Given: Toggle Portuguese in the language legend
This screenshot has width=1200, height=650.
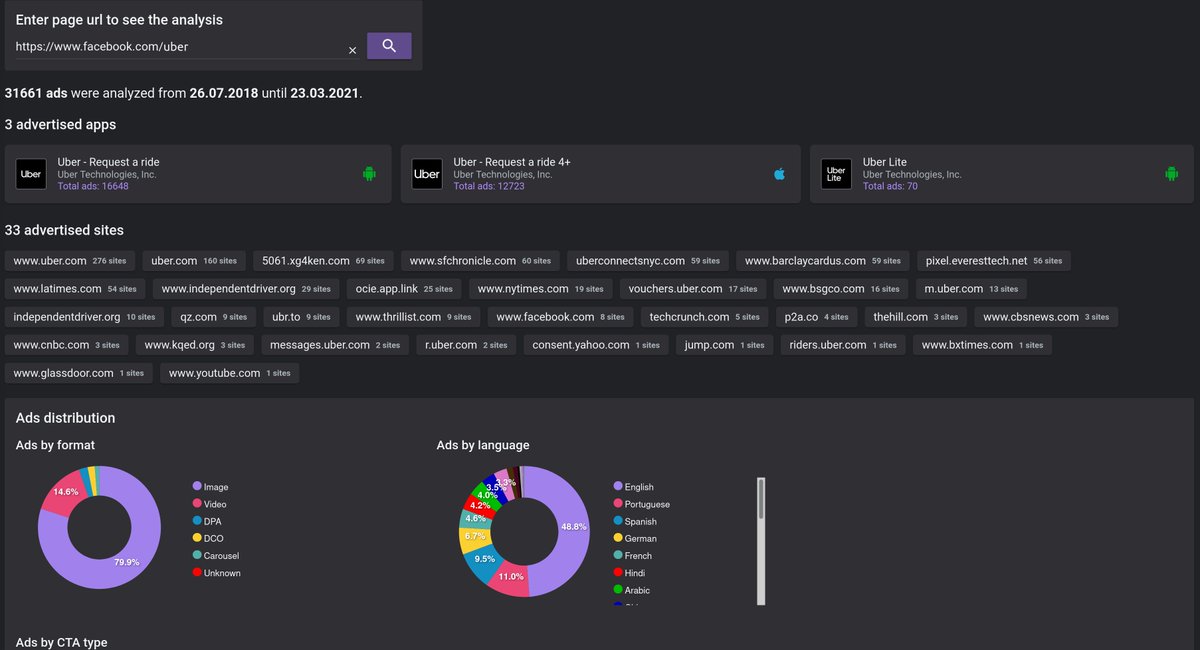Looking at the screenshot, I should point(642,504).
